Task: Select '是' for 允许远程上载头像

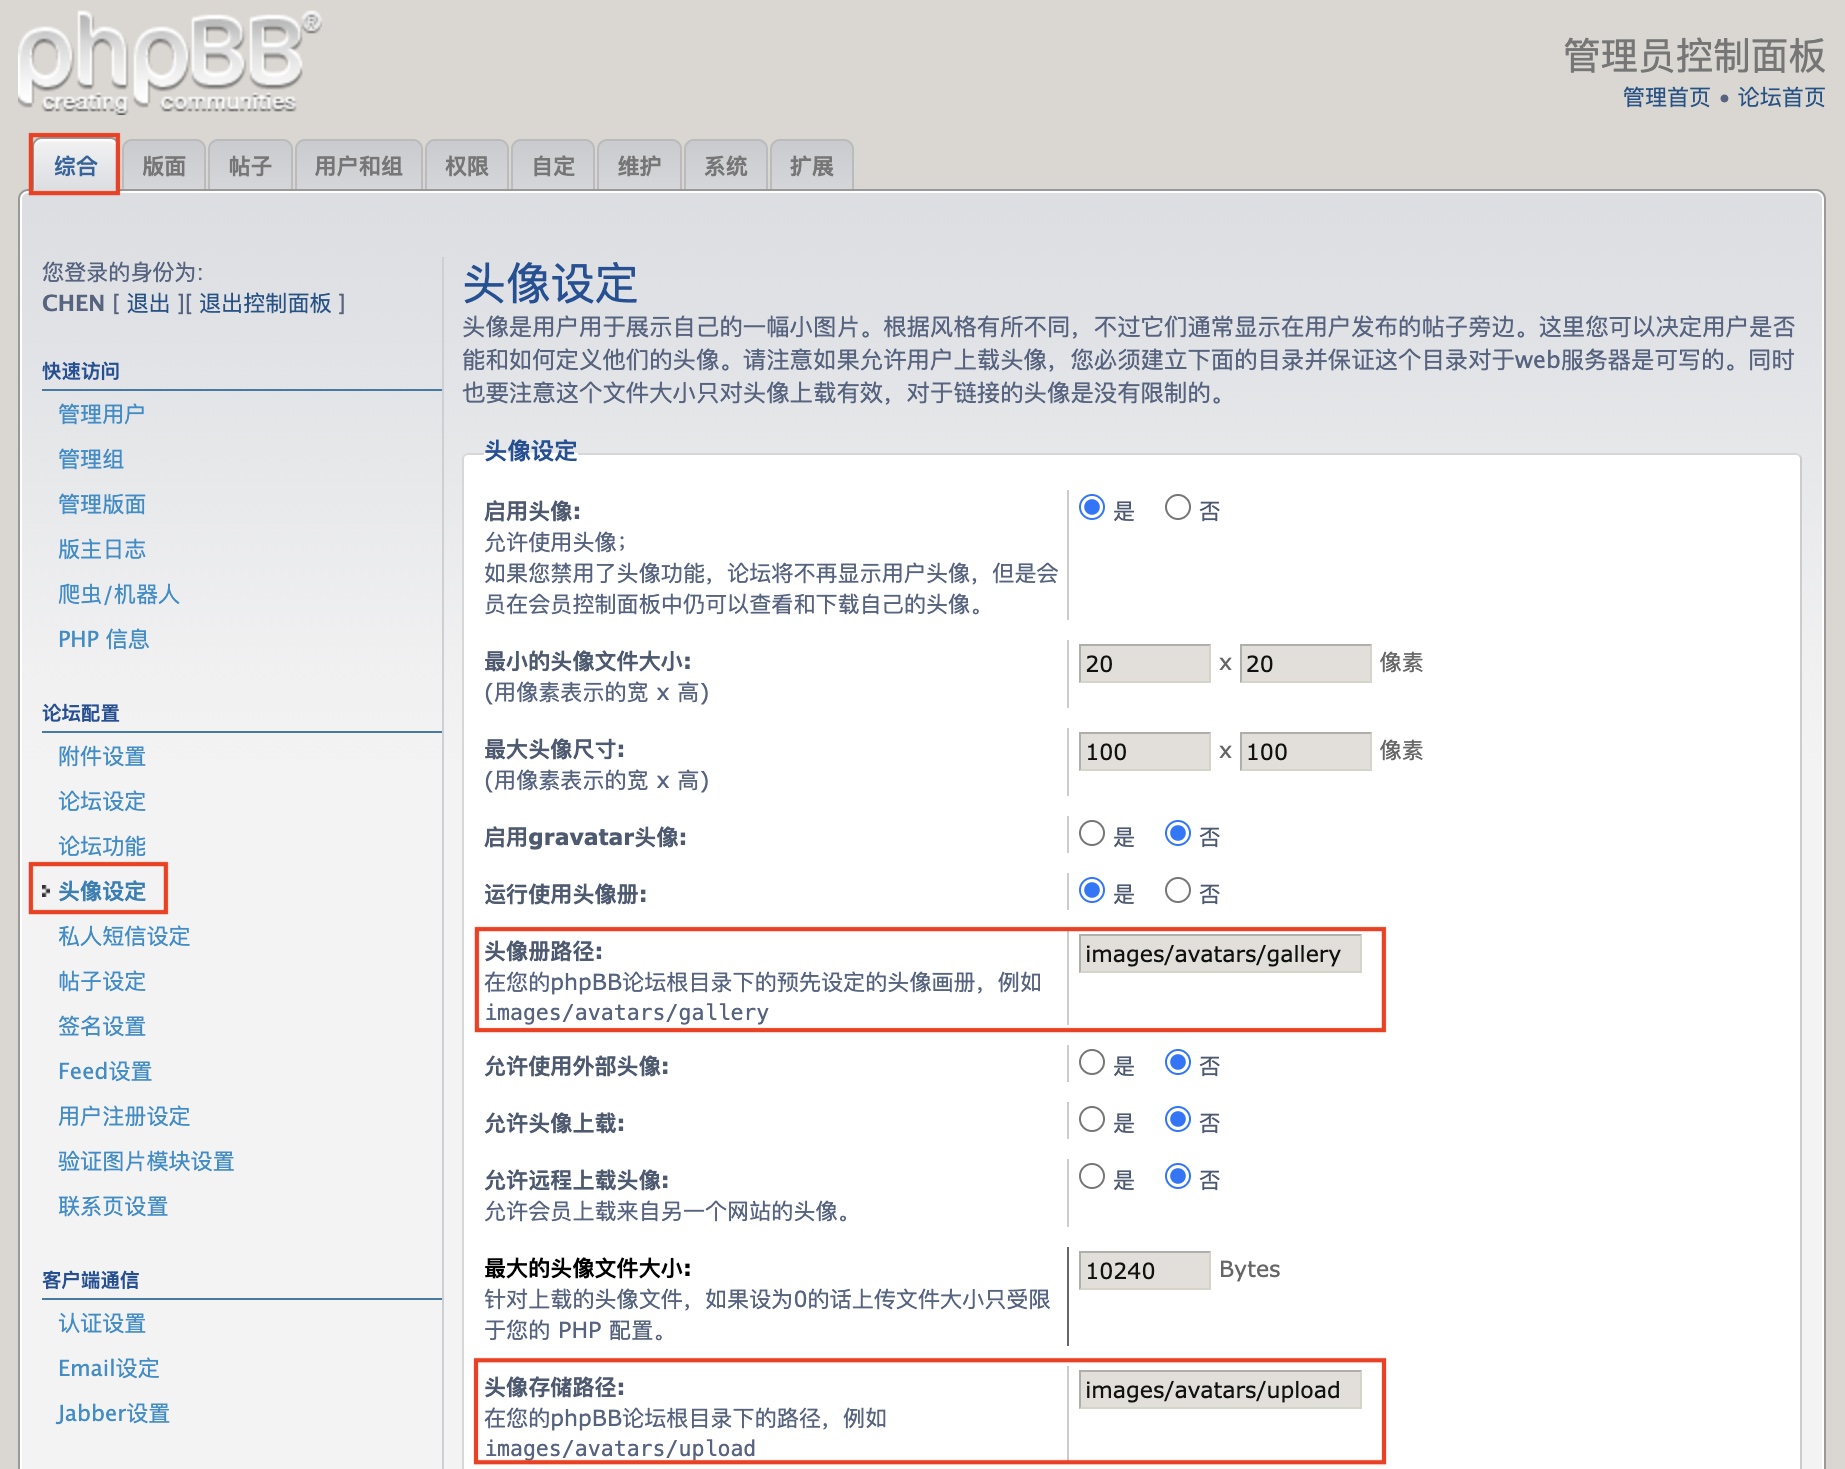Action: [1092, 1178]
